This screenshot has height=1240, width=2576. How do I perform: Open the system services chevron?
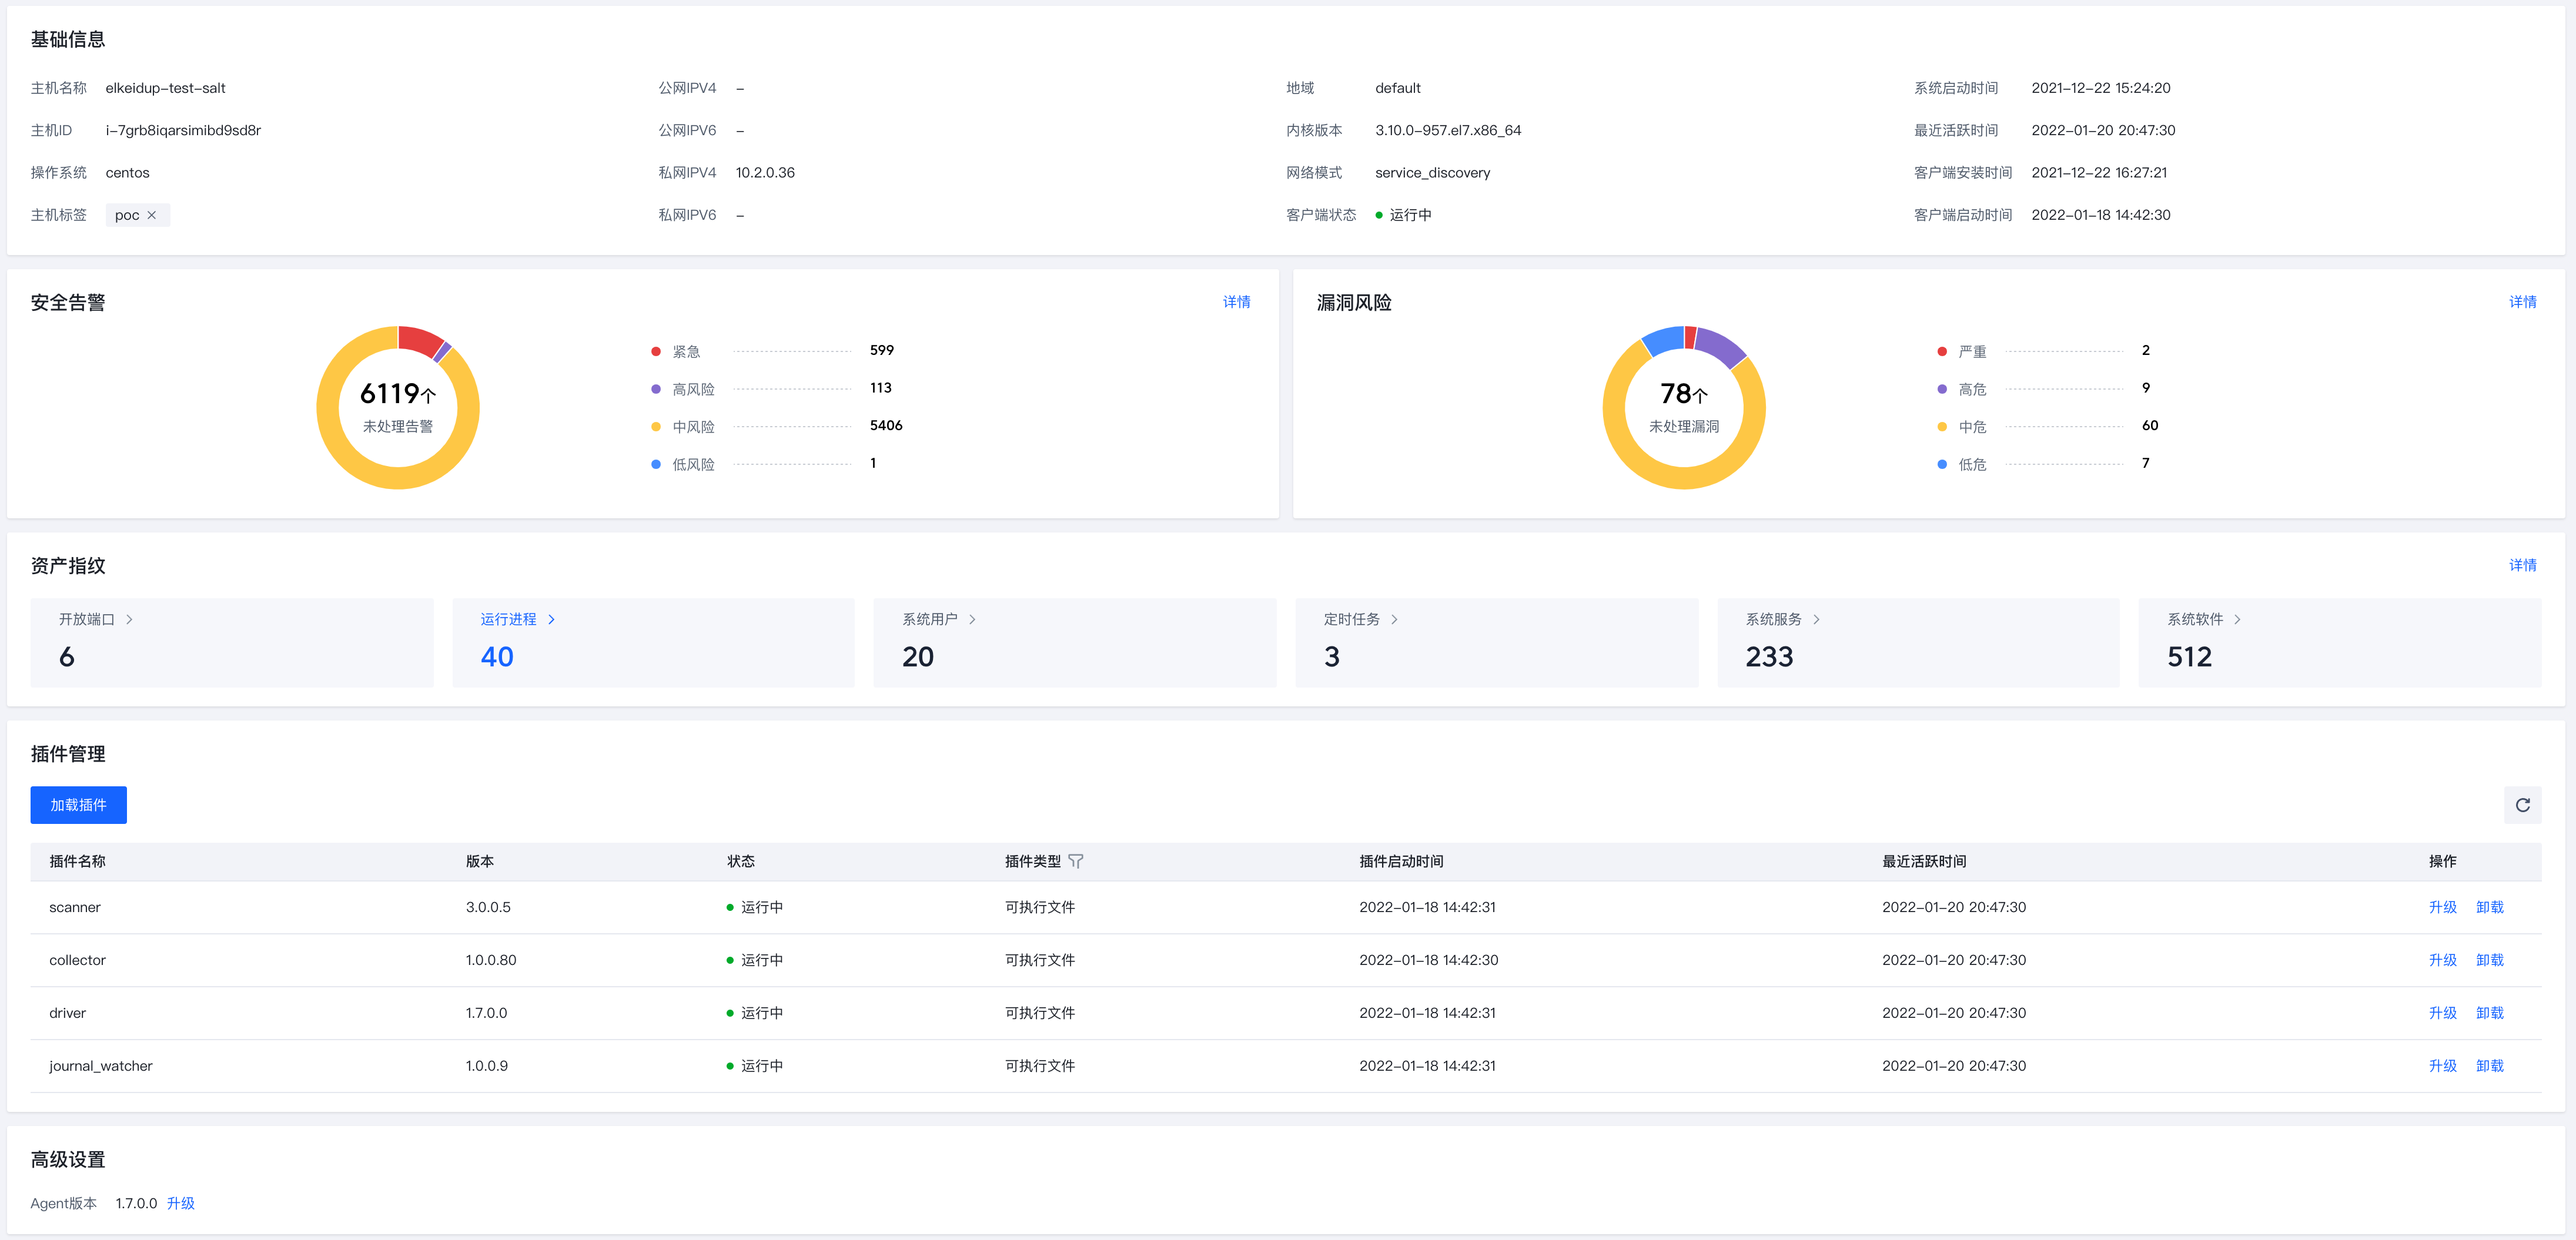pos(1817,619)
